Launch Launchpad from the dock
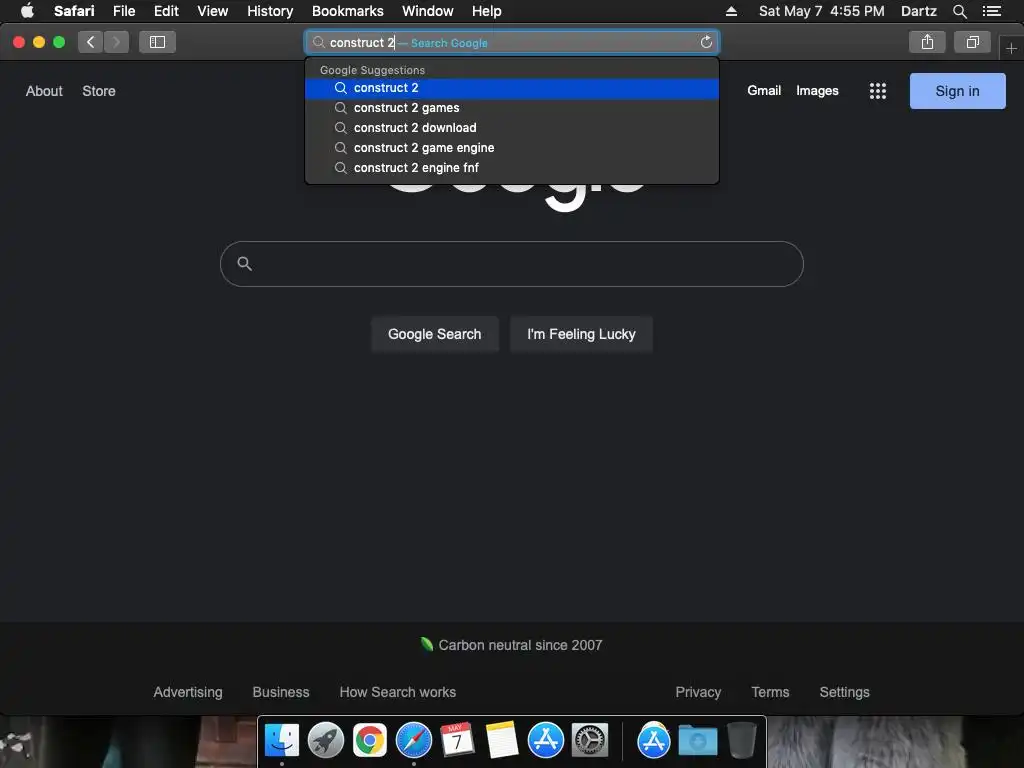 click(326, 741)
